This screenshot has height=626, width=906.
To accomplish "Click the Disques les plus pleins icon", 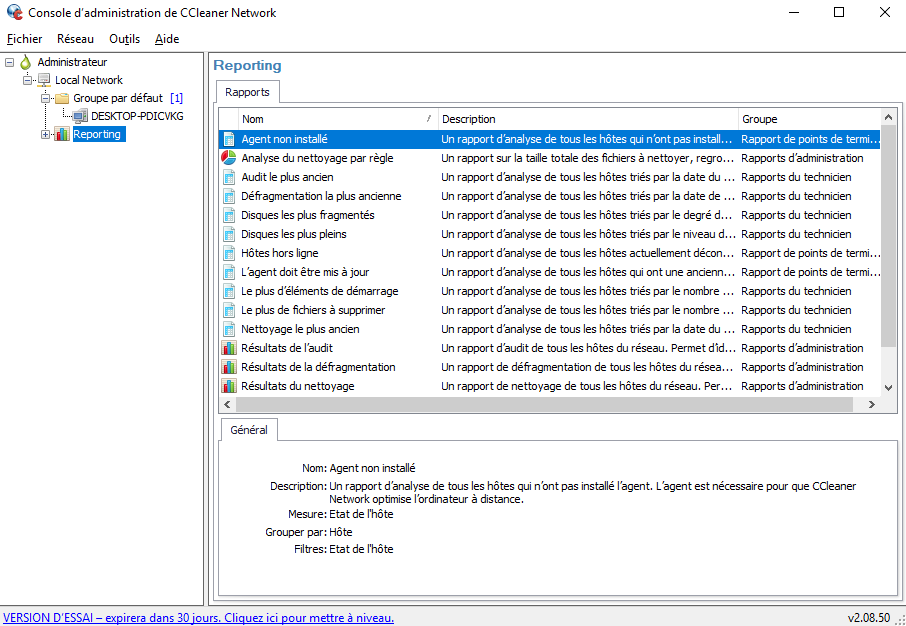I will click(229, 234).
